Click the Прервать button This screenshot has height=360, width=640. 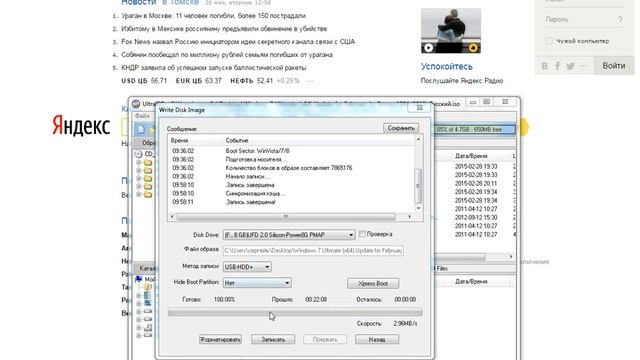[x=325, y=340]
